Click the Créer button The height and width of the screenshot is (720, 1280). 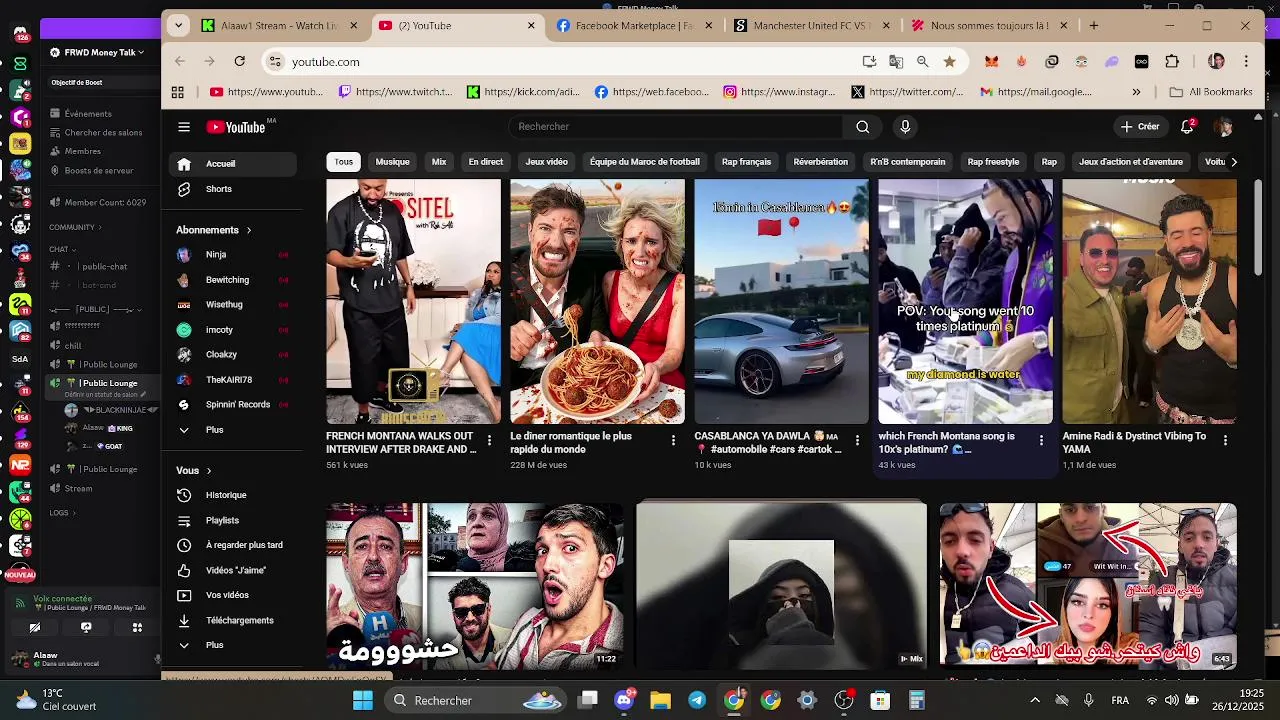click(1139, 127)
